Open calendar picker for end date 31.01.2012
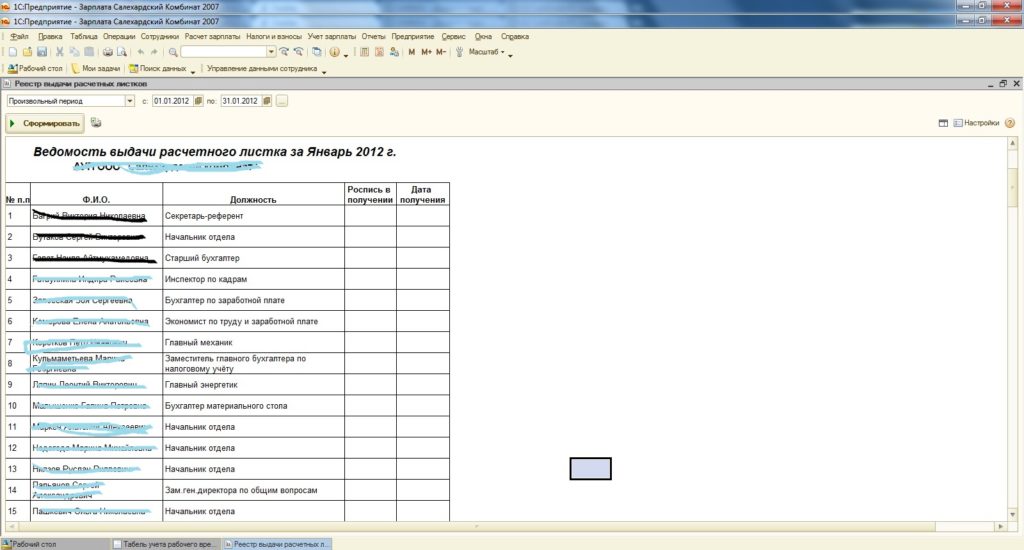This screenshot has height=550, width=1024. 266,101
